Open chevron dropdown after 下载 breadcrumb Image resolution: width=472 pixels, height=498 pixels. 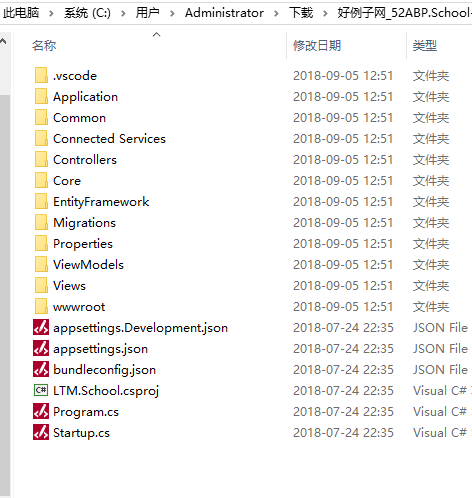coord(325,13)
